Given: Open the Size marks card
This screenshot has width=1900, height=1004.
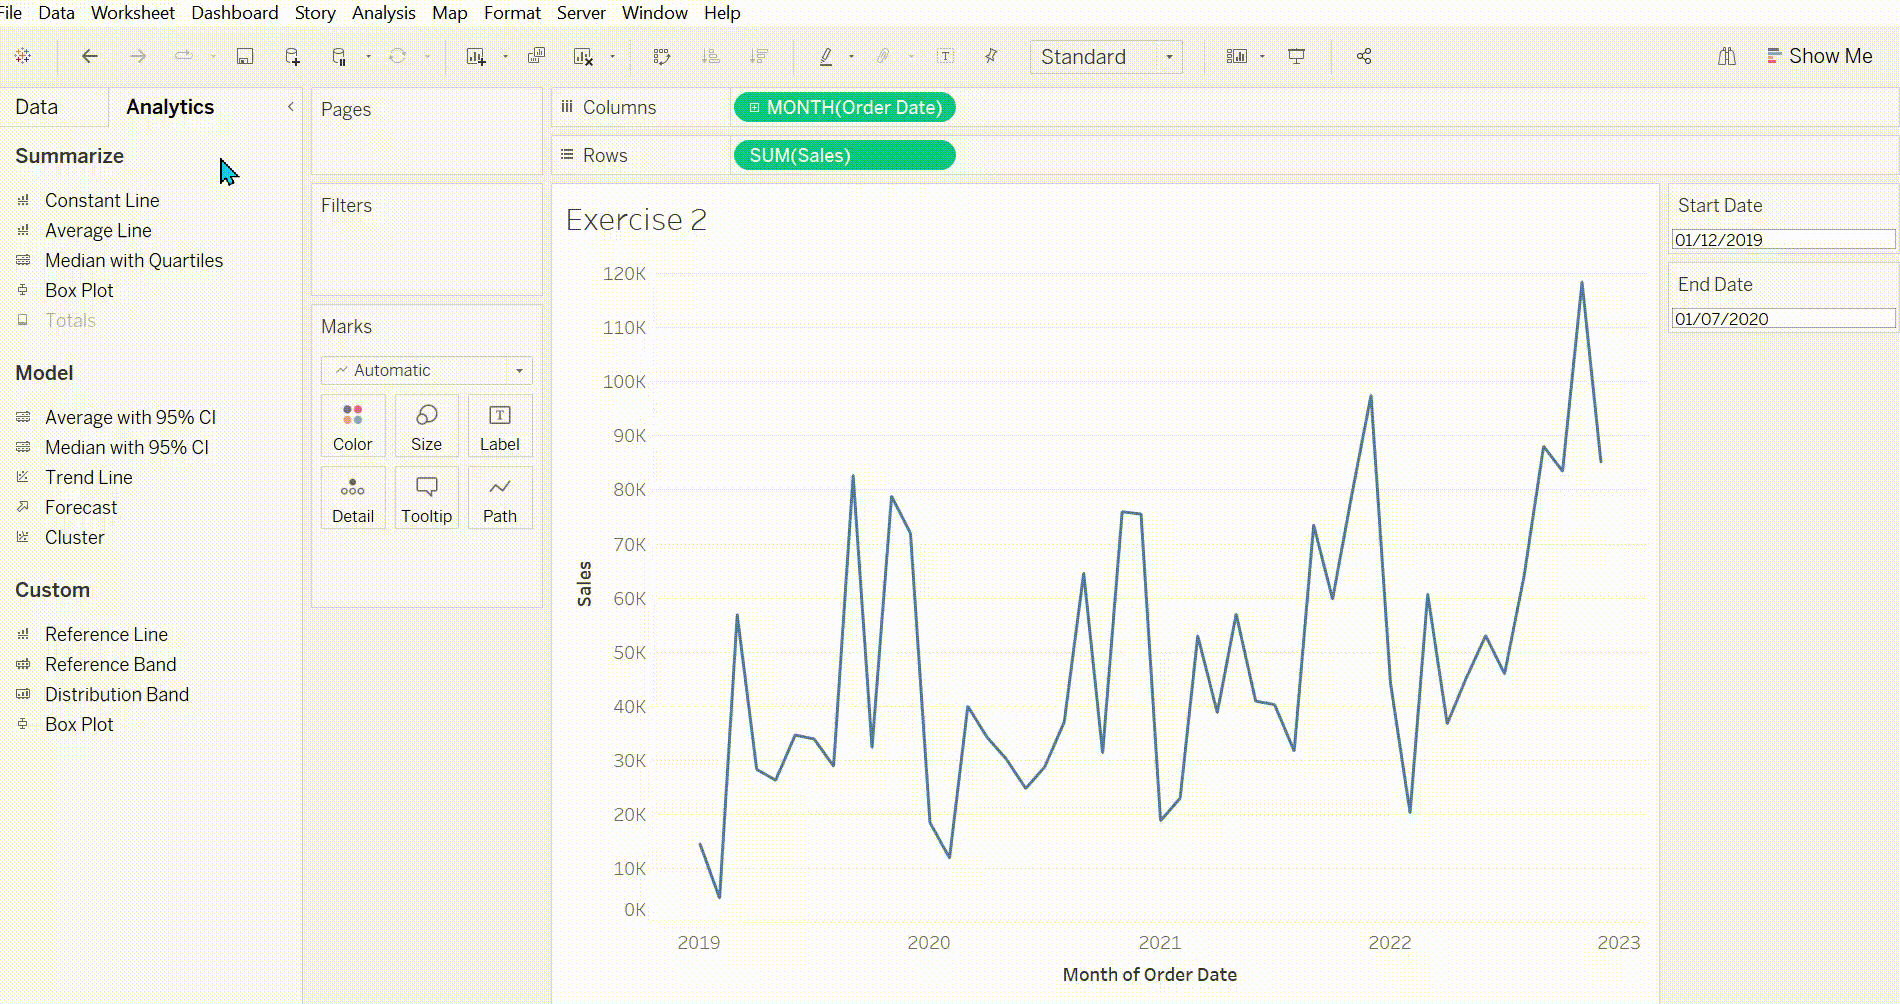Looking at the screenshot, I should pyautogui.click(x=426, y=426).
